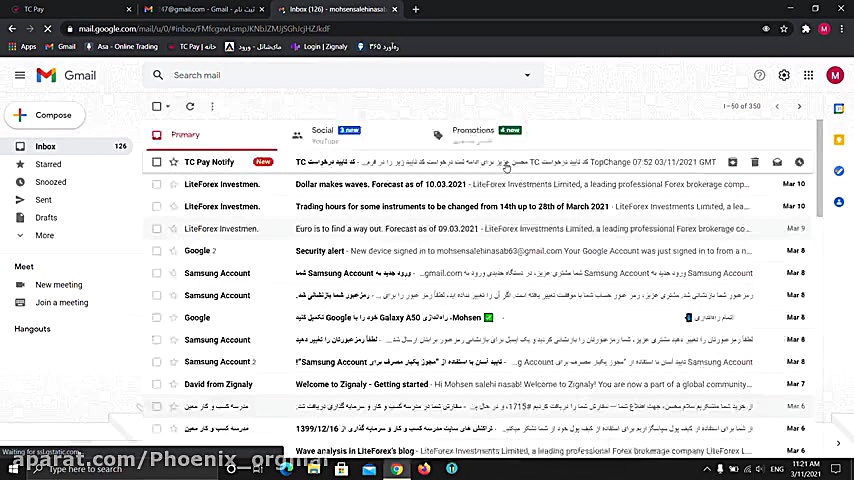This screenshot has height=480, width=854.
Task: Open the More options three-dot menu
Action: (212, 106)
